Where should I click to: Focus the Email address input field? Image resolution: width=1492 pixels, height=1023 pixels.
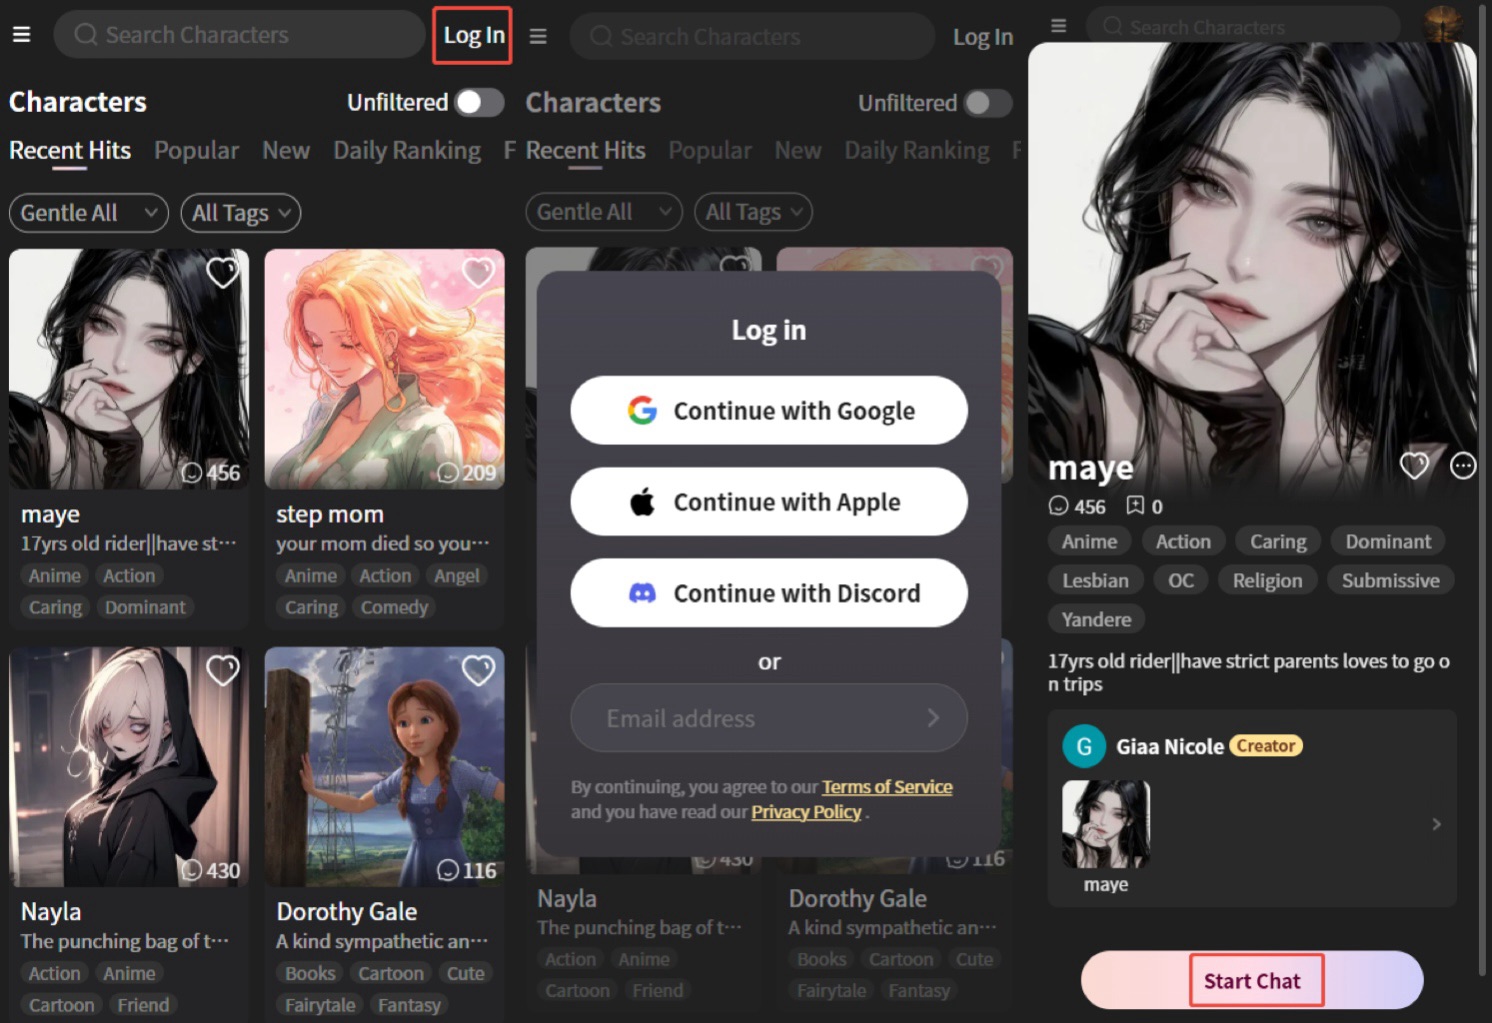750,718
